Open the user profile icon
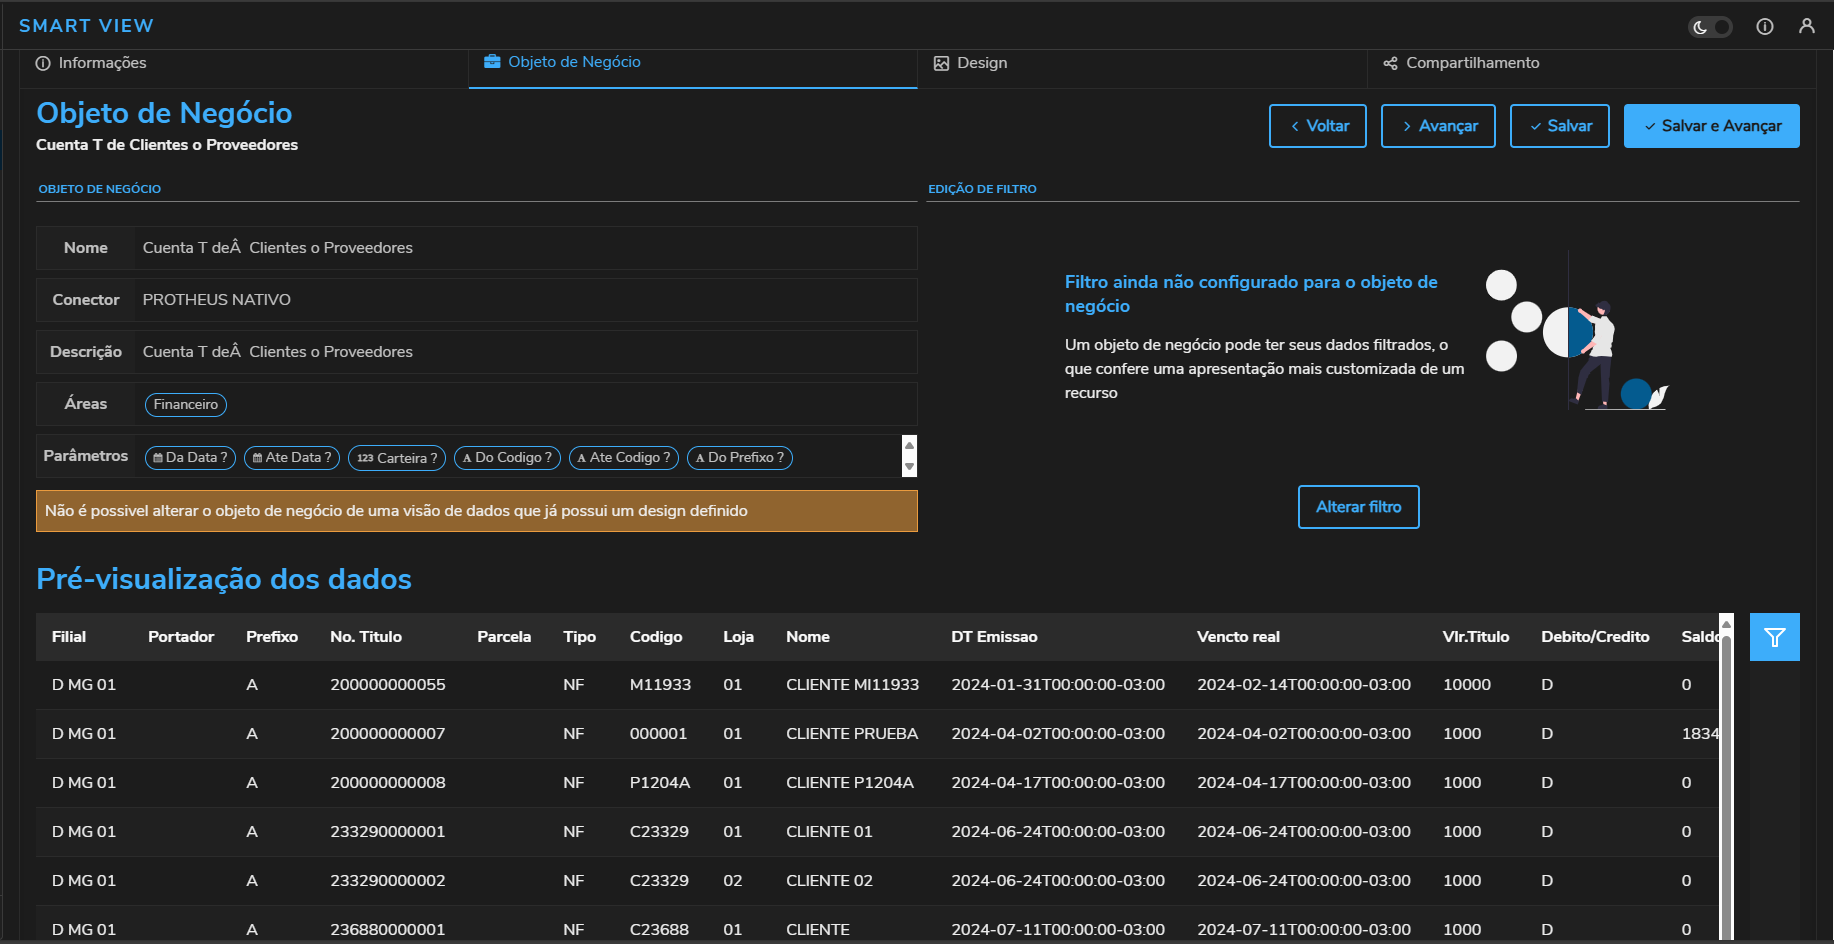The width and height of the screenshot is (1834, 944). (1806, 26)
